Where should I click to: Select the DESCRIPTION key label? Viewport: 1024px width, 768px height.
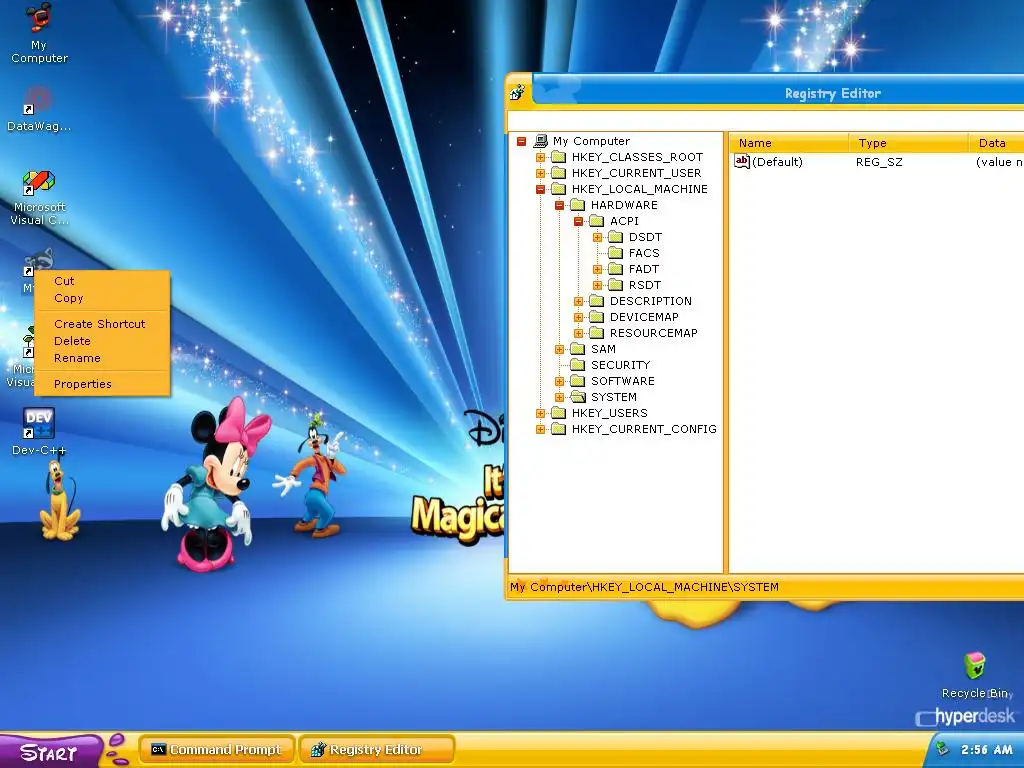pyautogui.click(x=650, y=301)
